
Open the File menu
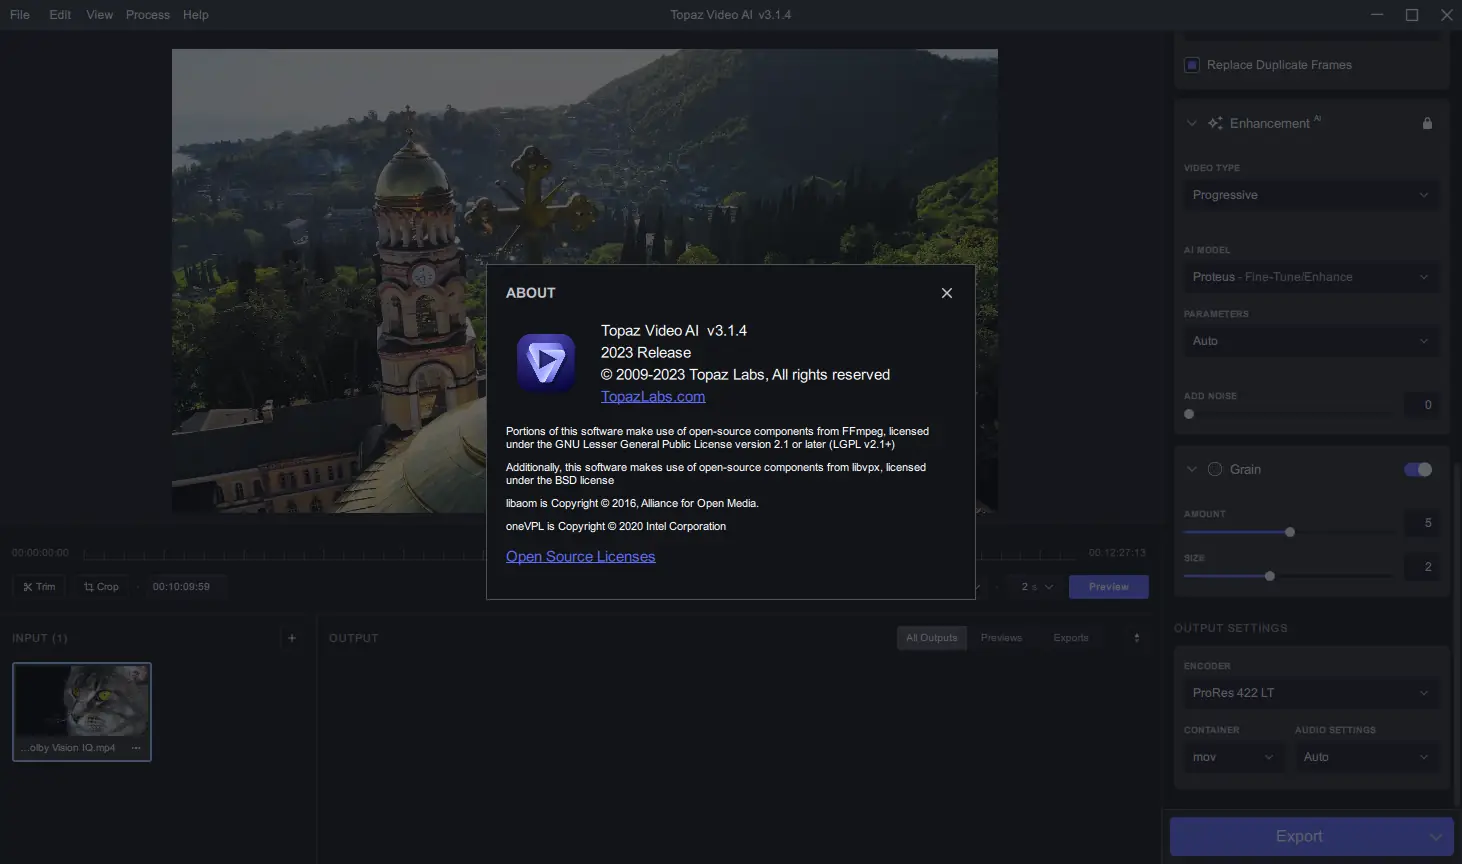coord(20,15)
